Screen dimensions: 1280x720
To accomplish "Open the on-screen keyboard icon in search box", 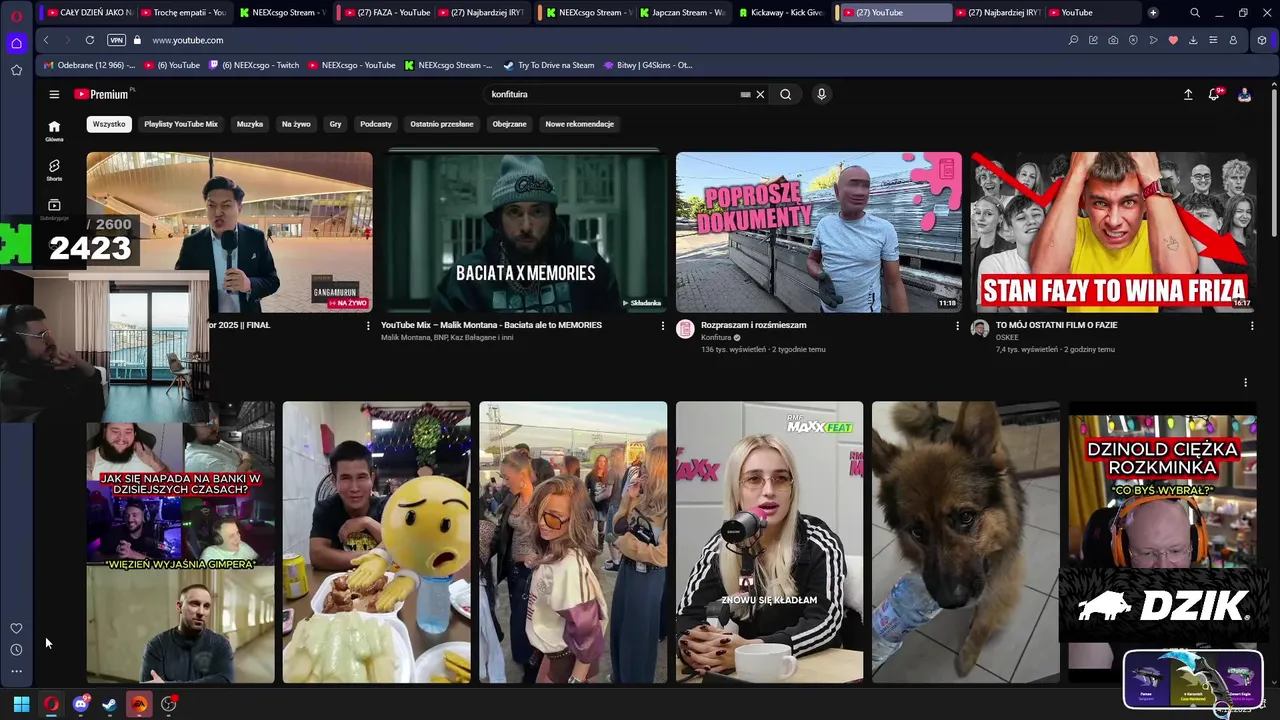I will tap(745, 94).
